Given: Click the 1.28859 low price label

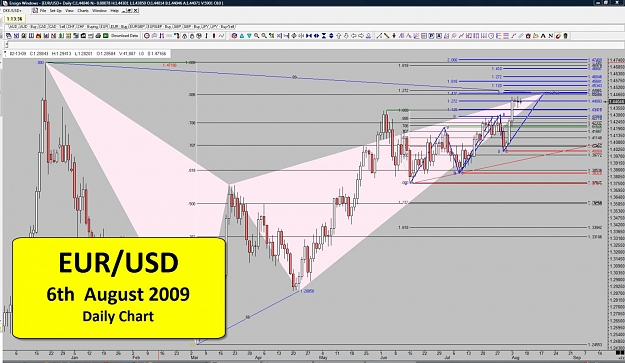Looking at the screenshot, I should [307, 291].
